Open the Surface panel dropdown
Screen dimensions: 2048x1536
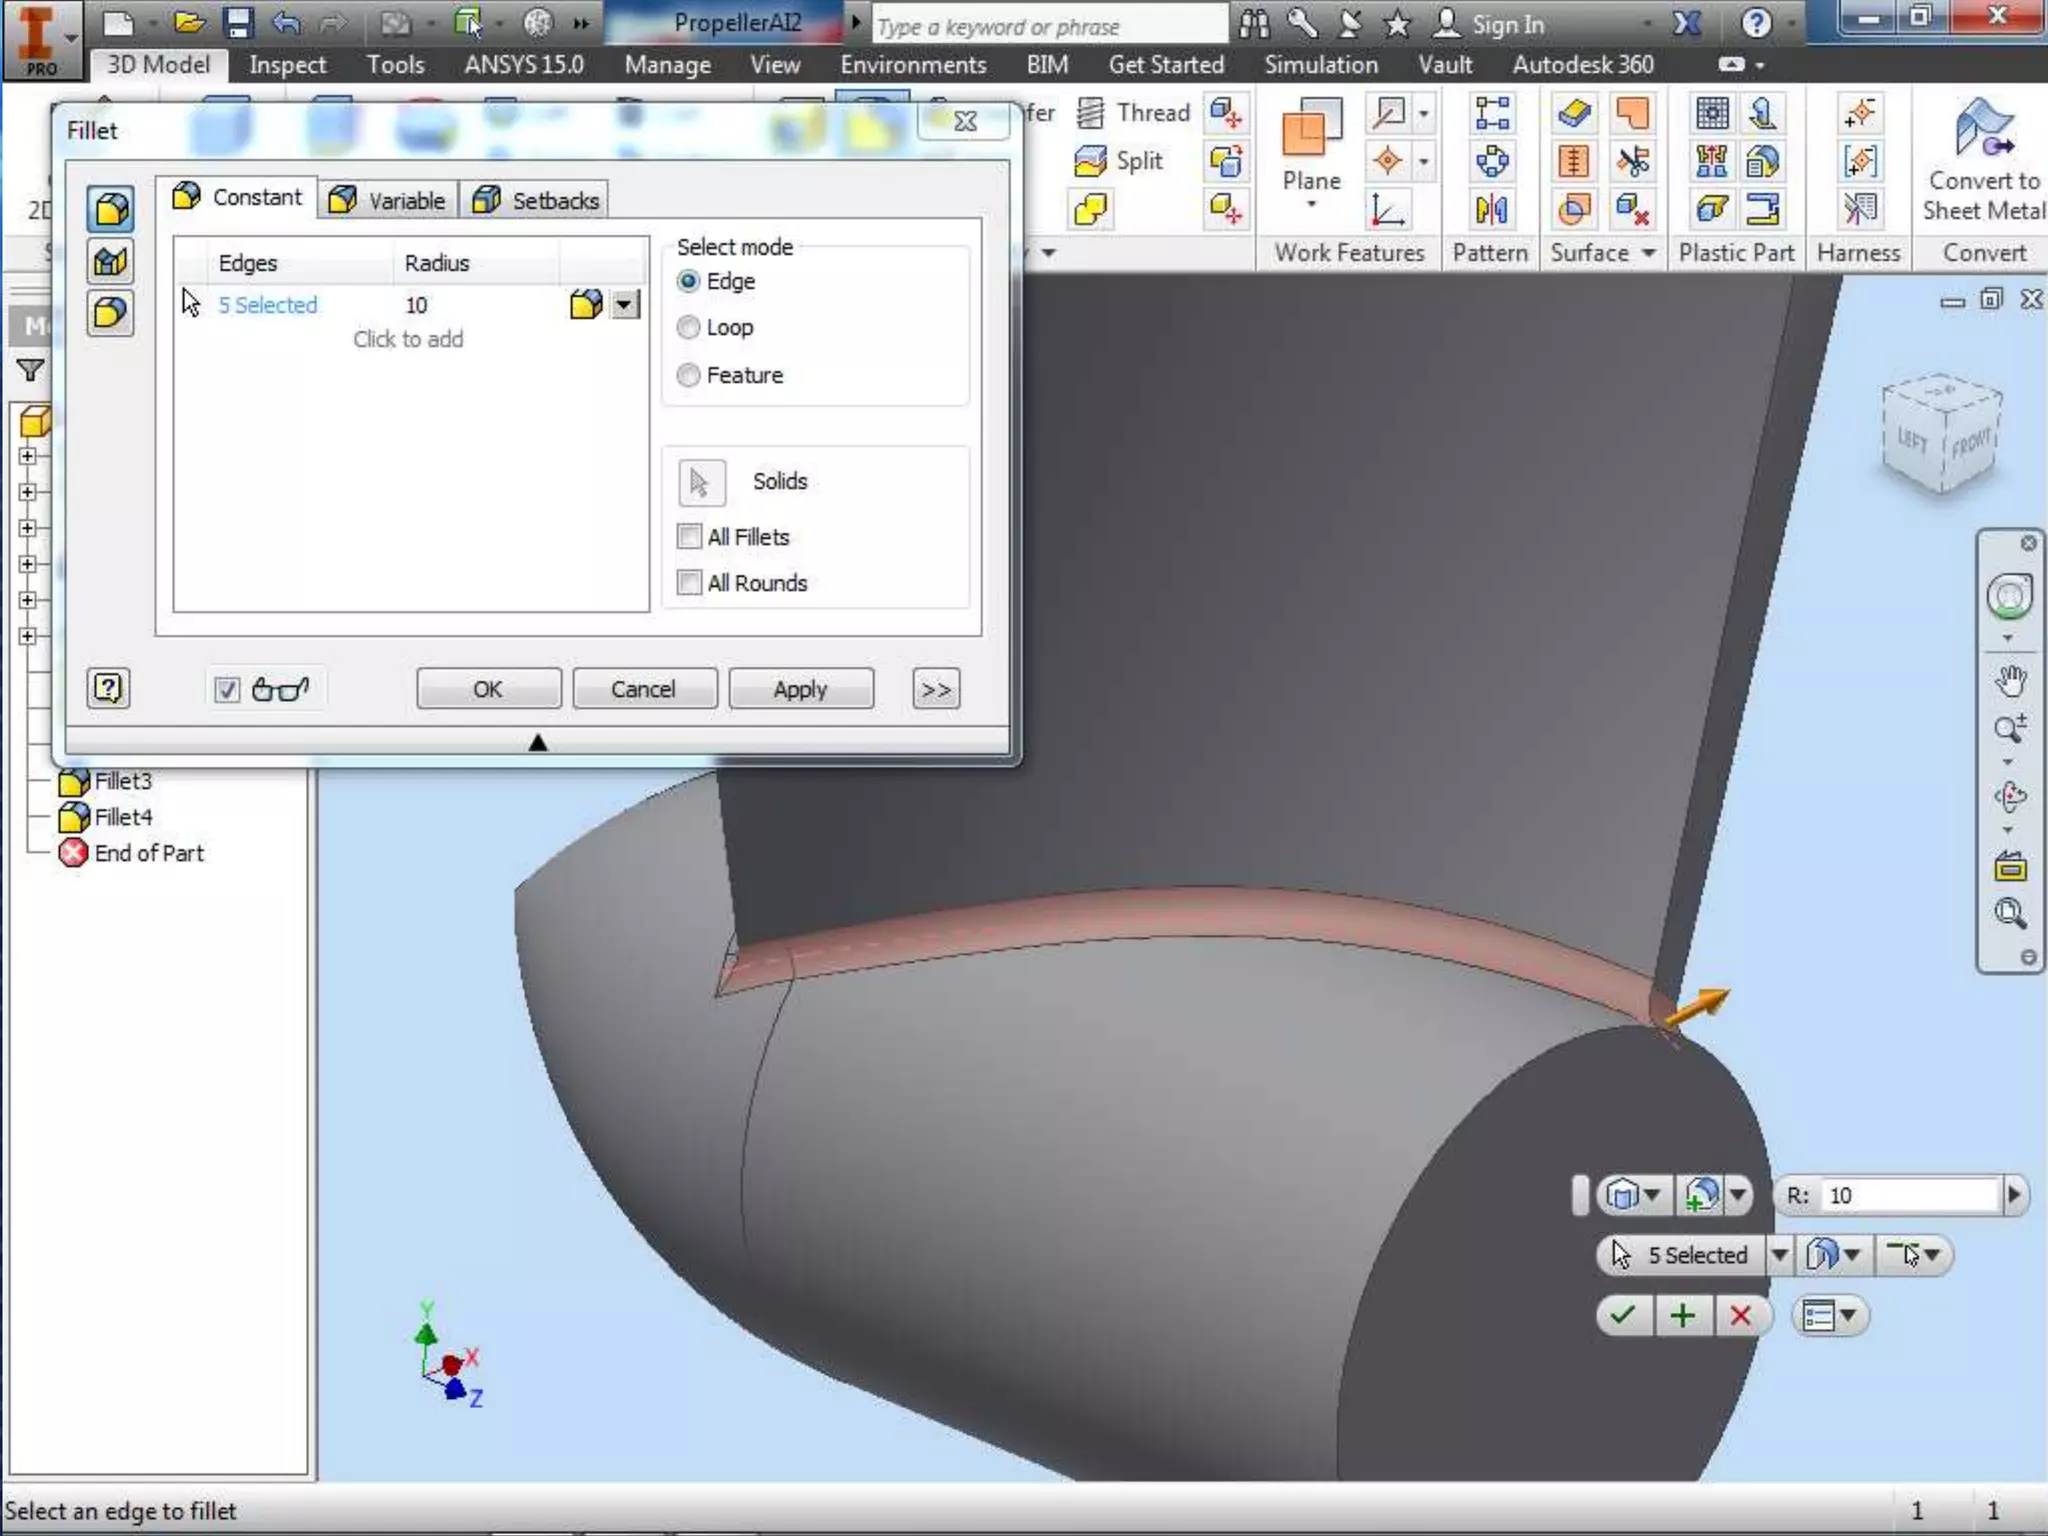coord(1648,253)
